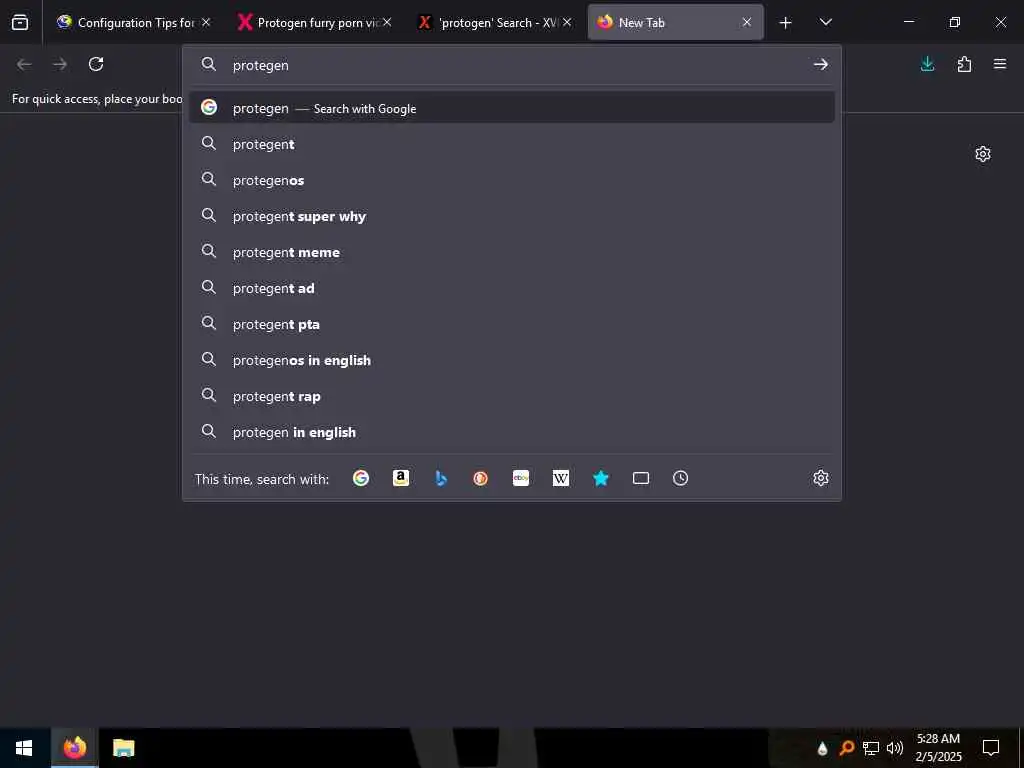The image size is (1024, 768).
Task: Select the 'protegent' suggestion
Action: tap(511, 144)
